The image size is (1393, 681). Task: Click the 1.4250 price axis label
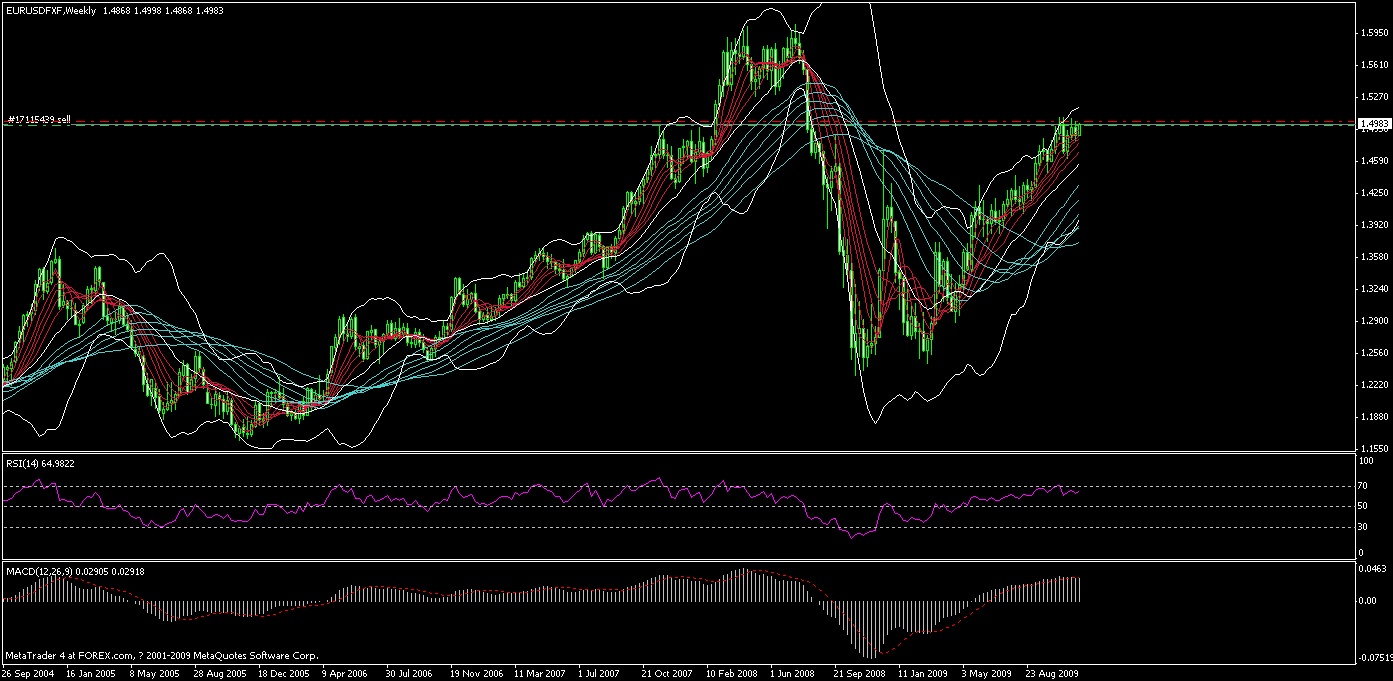point(1371,193)
